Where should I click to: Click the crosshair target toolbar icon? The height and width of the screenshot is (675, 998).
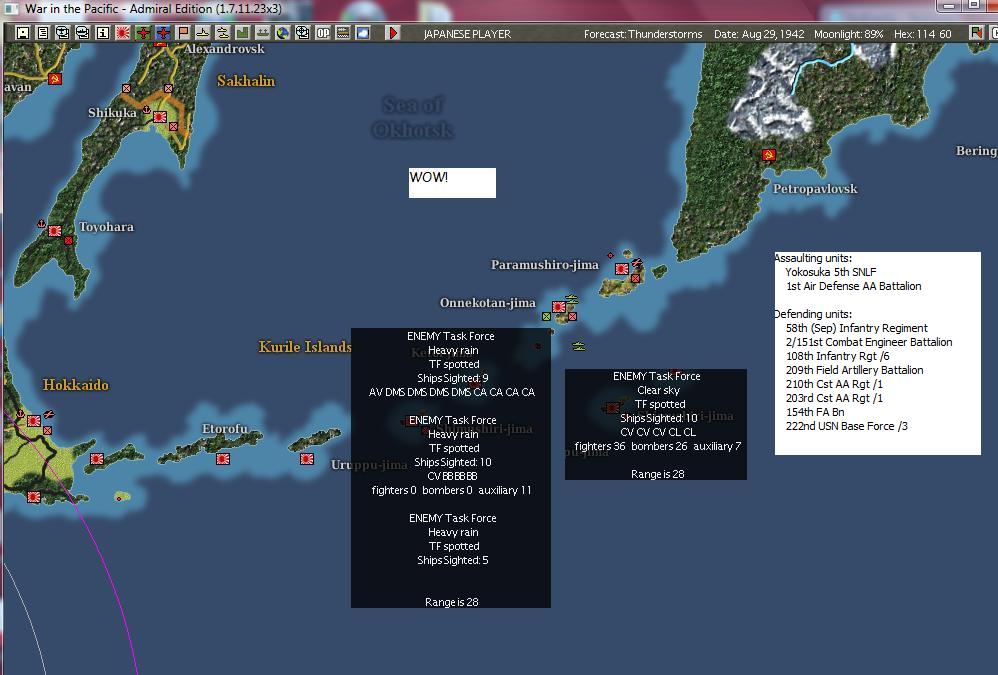click(x=303, y=32)
